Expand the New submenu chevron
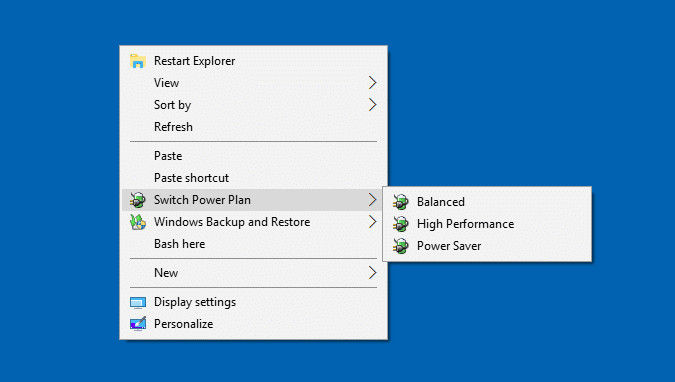675x382 pixels. tap(372, 273)
